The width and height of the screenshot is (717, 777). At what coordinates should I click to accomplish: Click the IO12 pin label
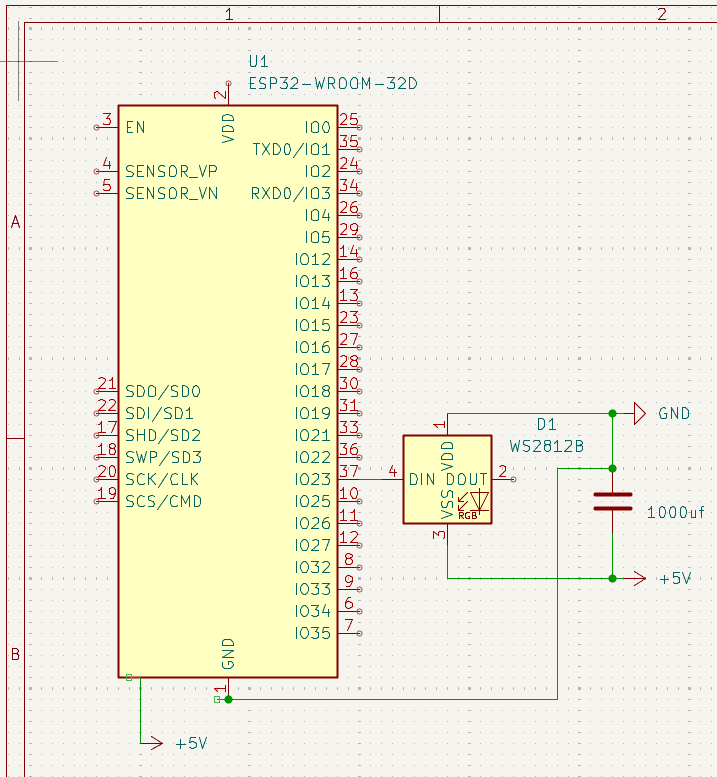coord(313,259)
